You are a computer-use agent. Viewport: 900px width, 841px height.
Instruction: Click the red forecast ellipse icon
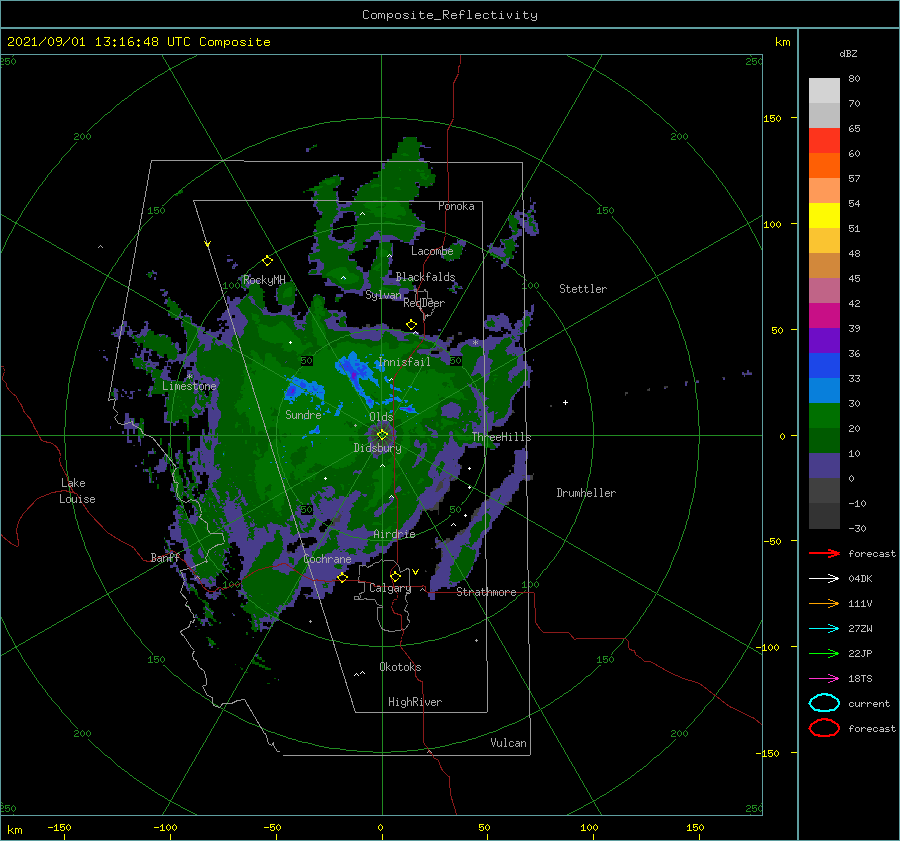[x=824, y=728]
